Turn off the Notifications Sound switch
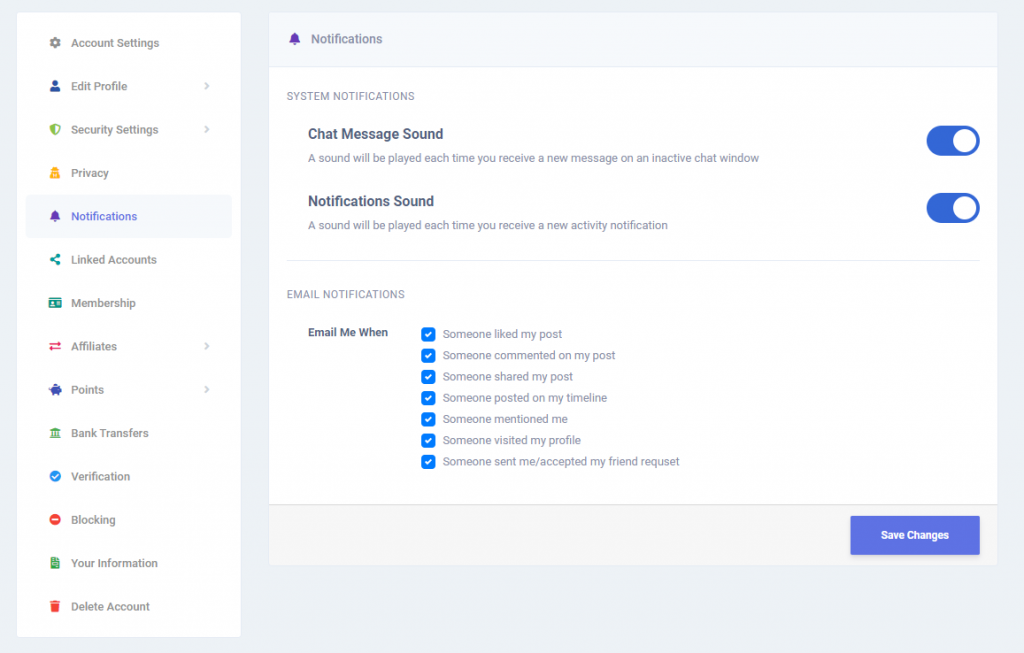 (x=953, y=208)
